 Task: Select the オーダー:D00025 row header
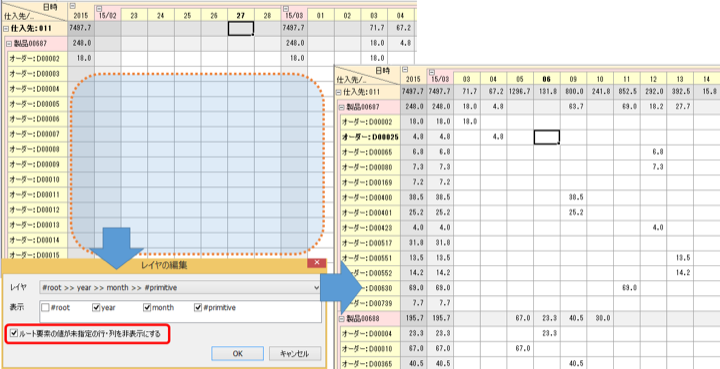click(x=370, y=137)
